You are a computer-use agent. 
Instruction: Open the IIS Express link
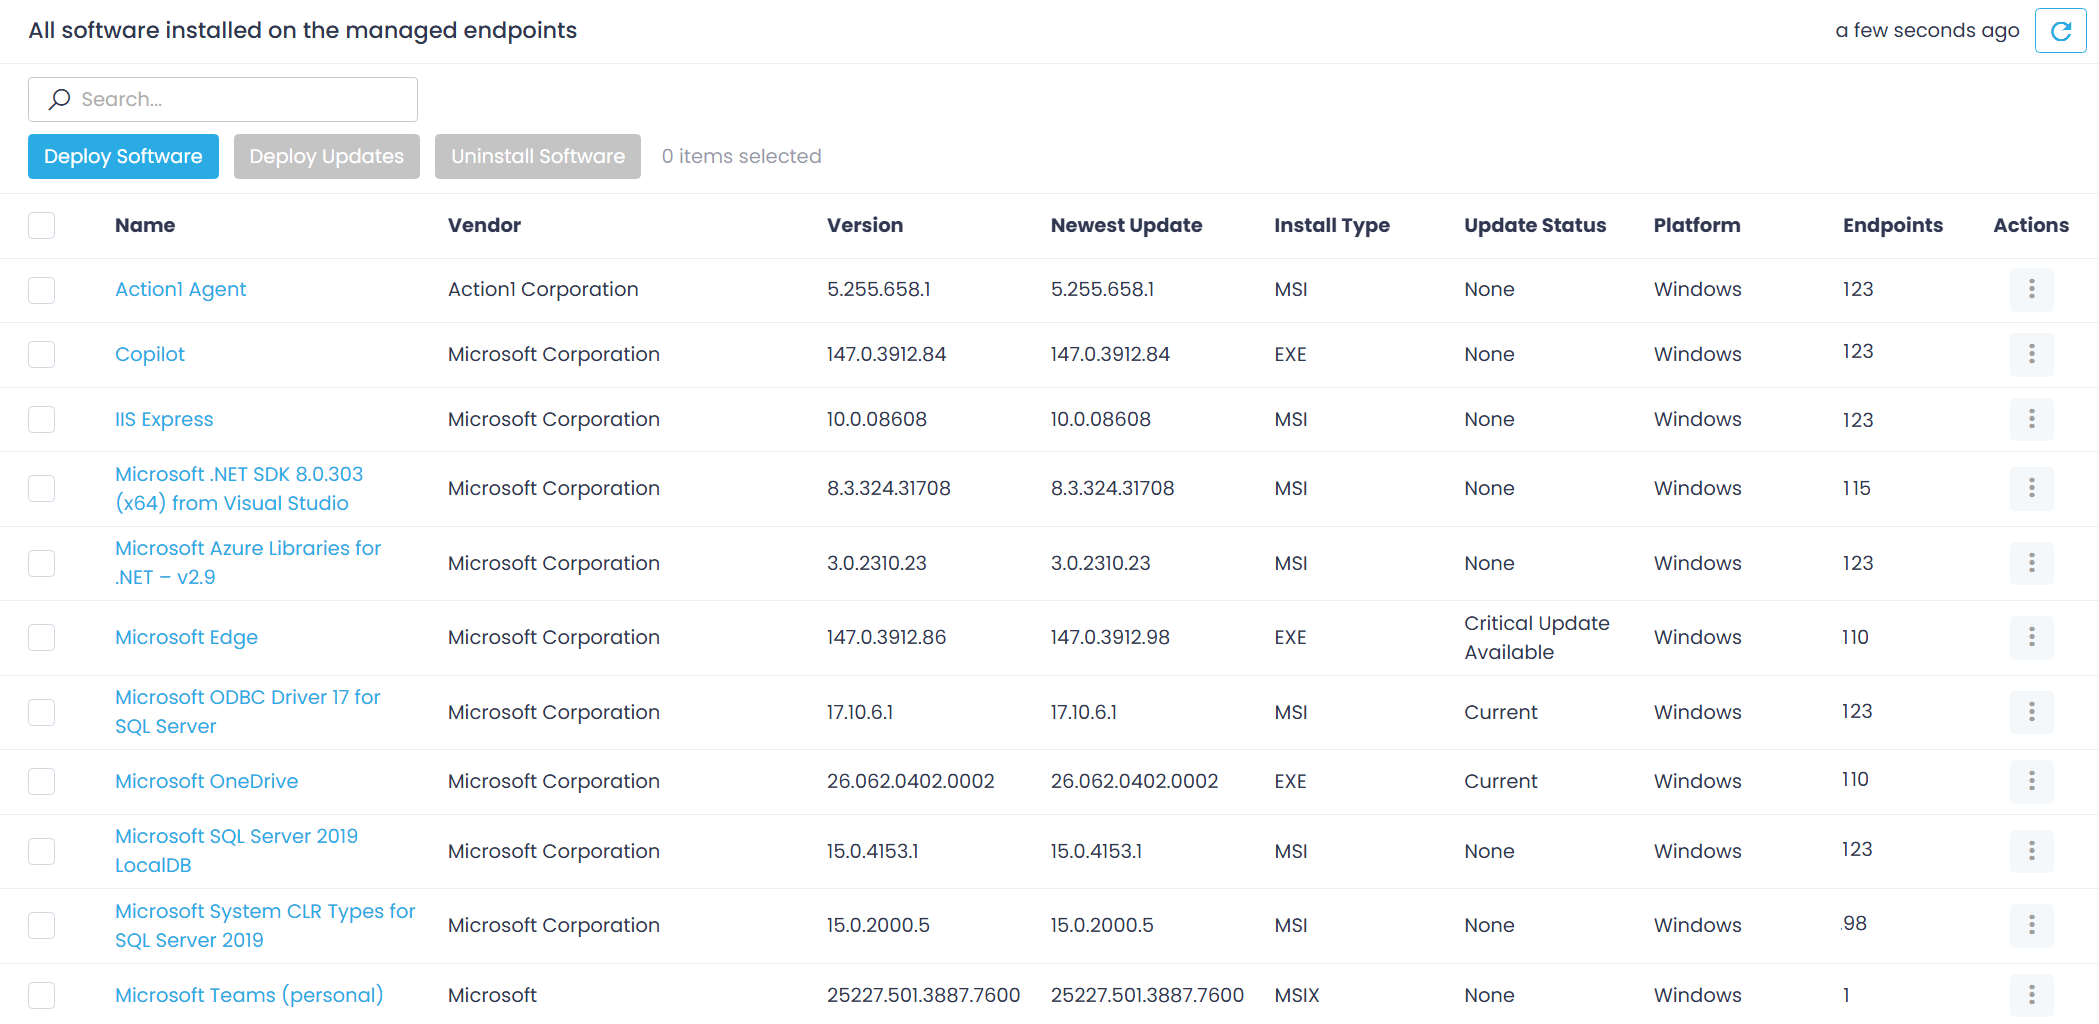(164, 419)
